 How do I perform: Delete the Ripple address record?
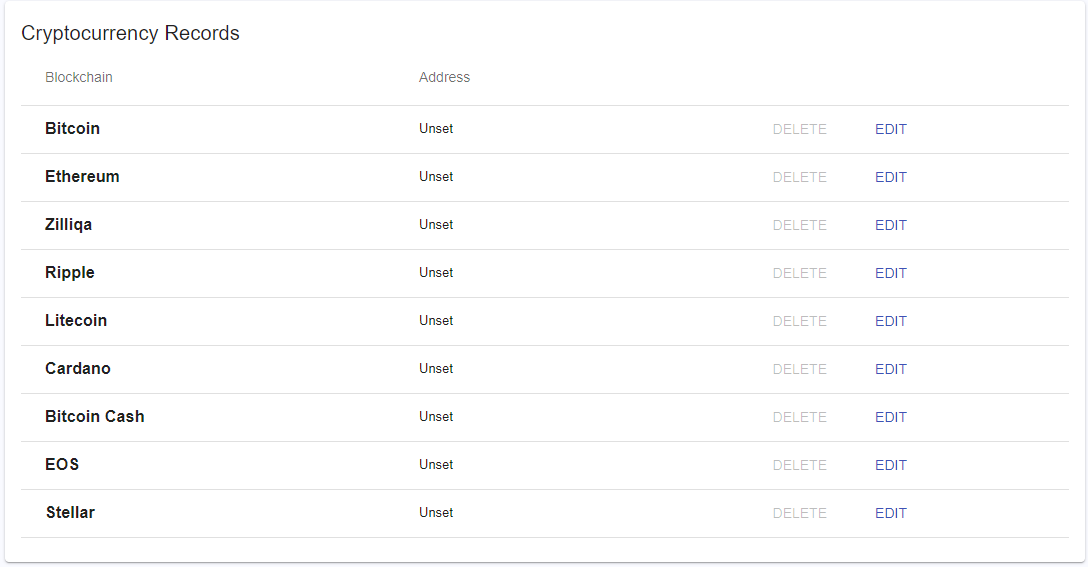799,273
